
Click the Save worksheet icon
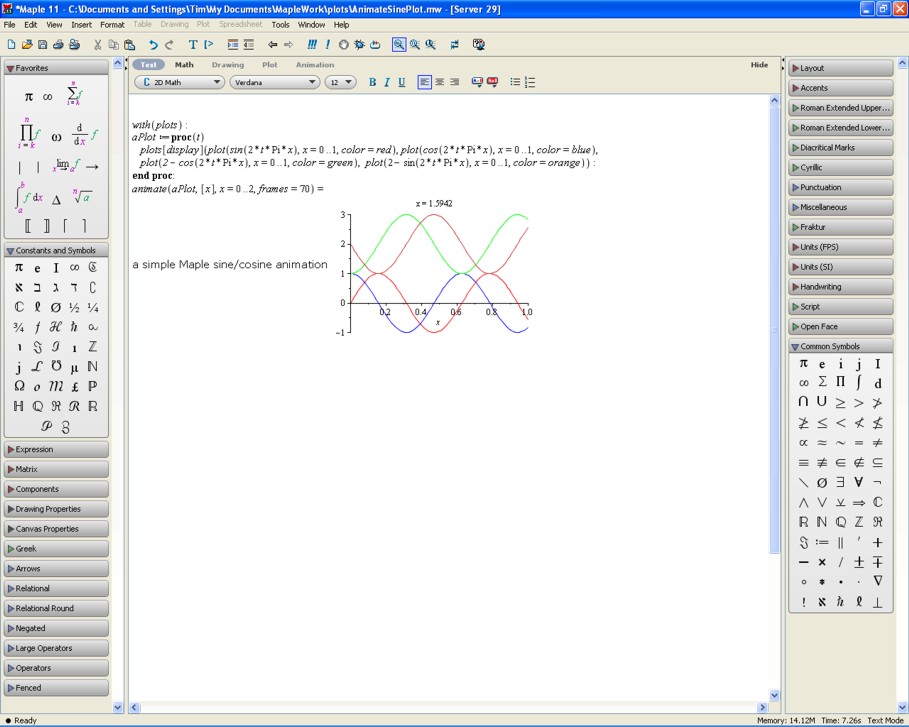42,45
